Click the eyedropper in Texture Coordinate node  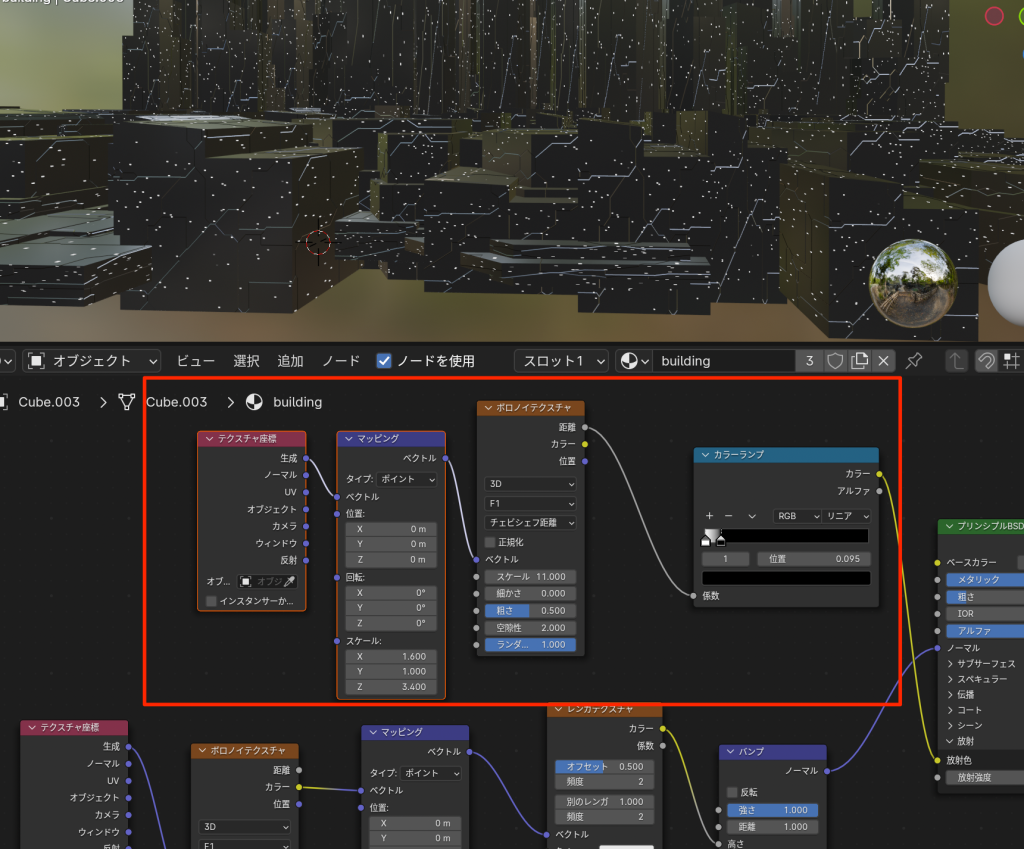pyautogui.click(x=290, y=581)
